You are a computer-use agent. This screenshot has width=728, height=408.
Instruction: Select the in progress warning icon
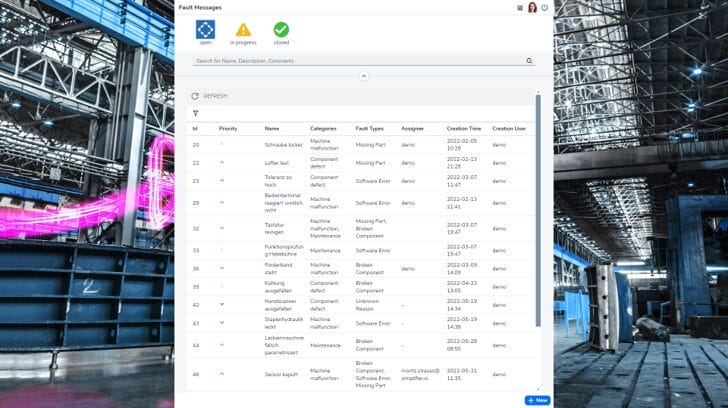(243, 30)
